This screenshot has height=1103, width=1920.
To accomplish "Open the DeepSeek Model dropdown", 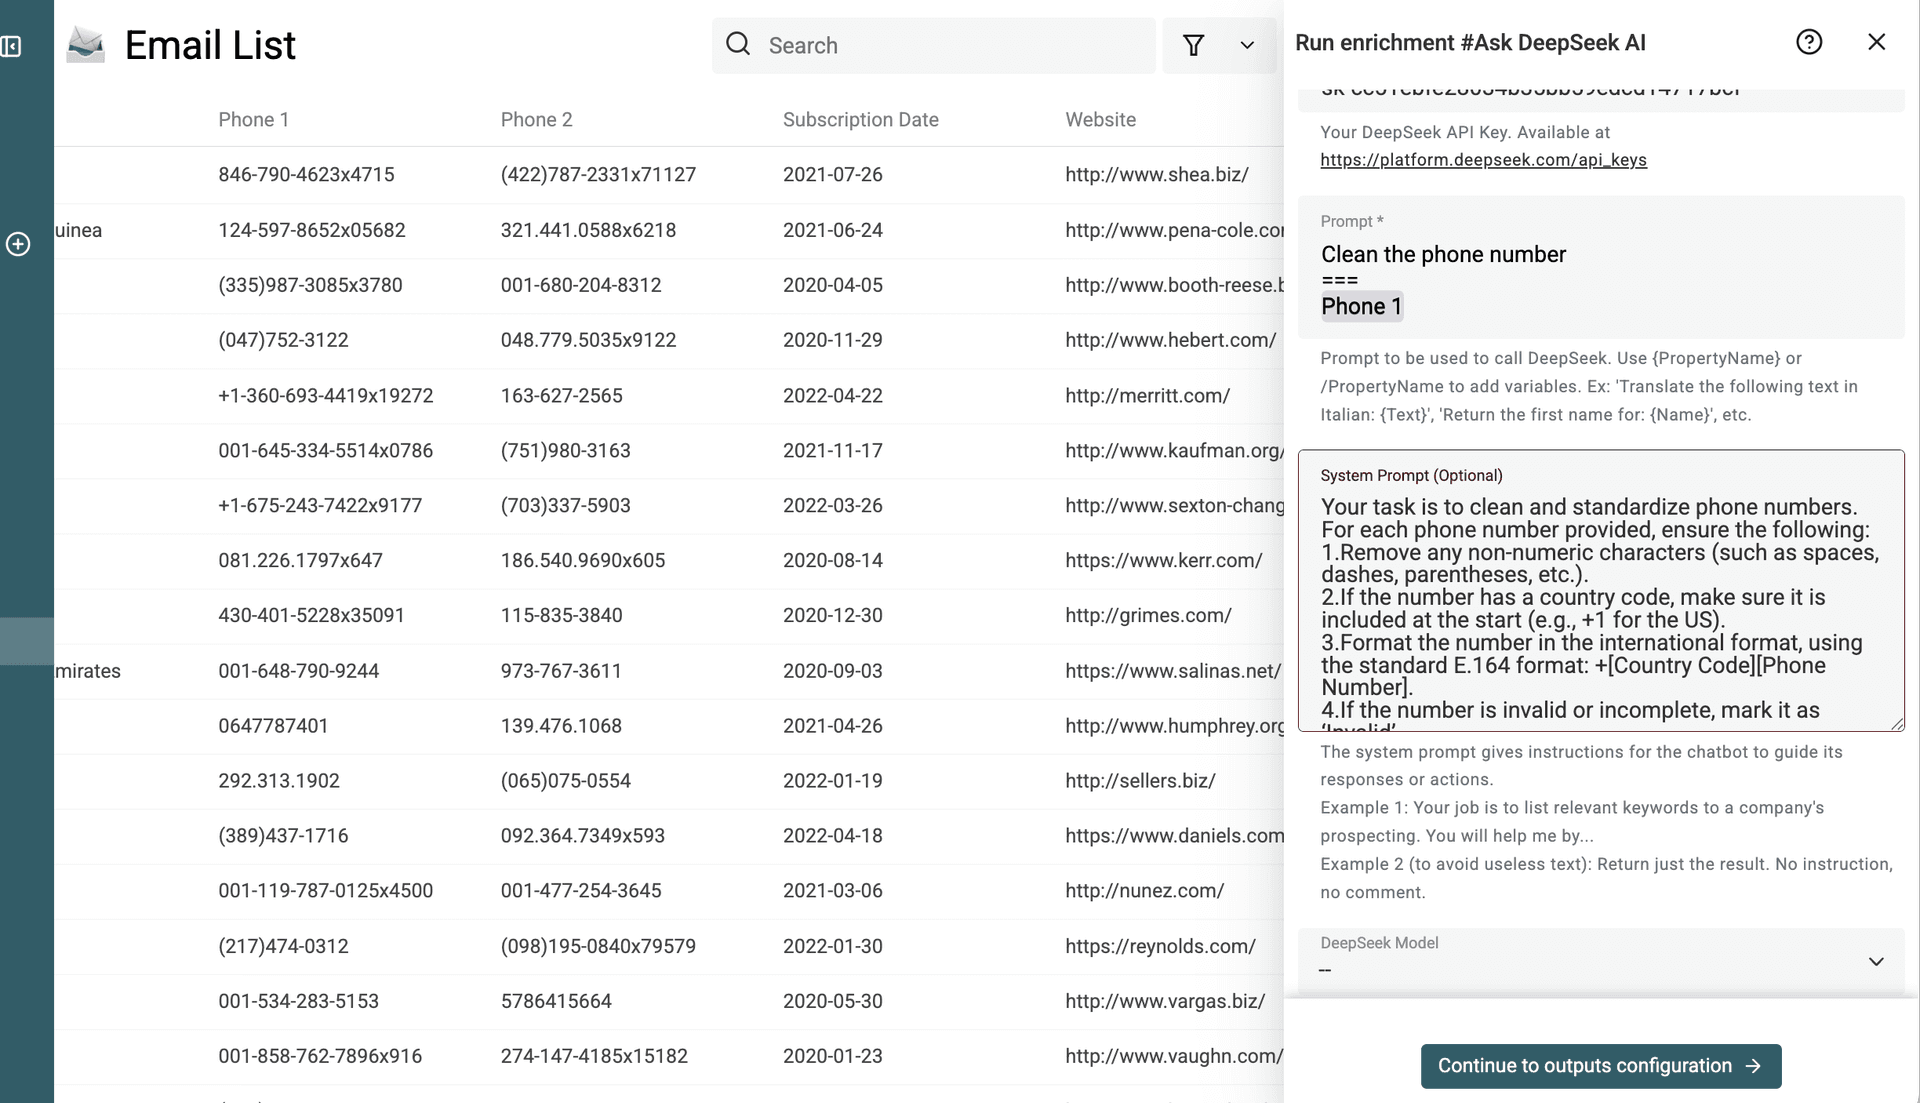I will coord(1600,960).
